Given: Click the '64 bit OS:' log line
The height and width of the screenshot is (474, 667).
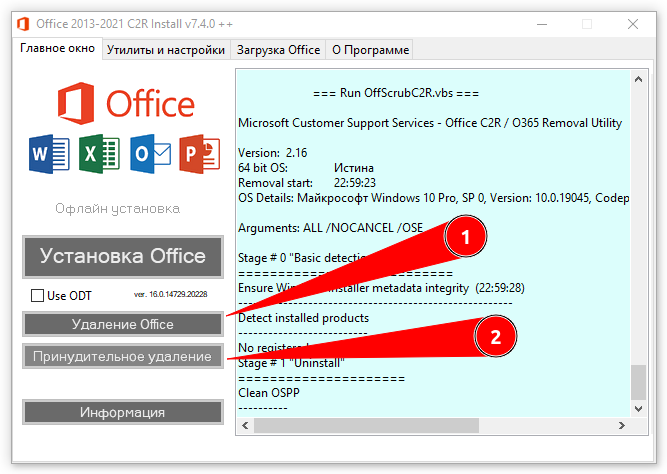Looking at the screenshot, I should pos(306,168).
